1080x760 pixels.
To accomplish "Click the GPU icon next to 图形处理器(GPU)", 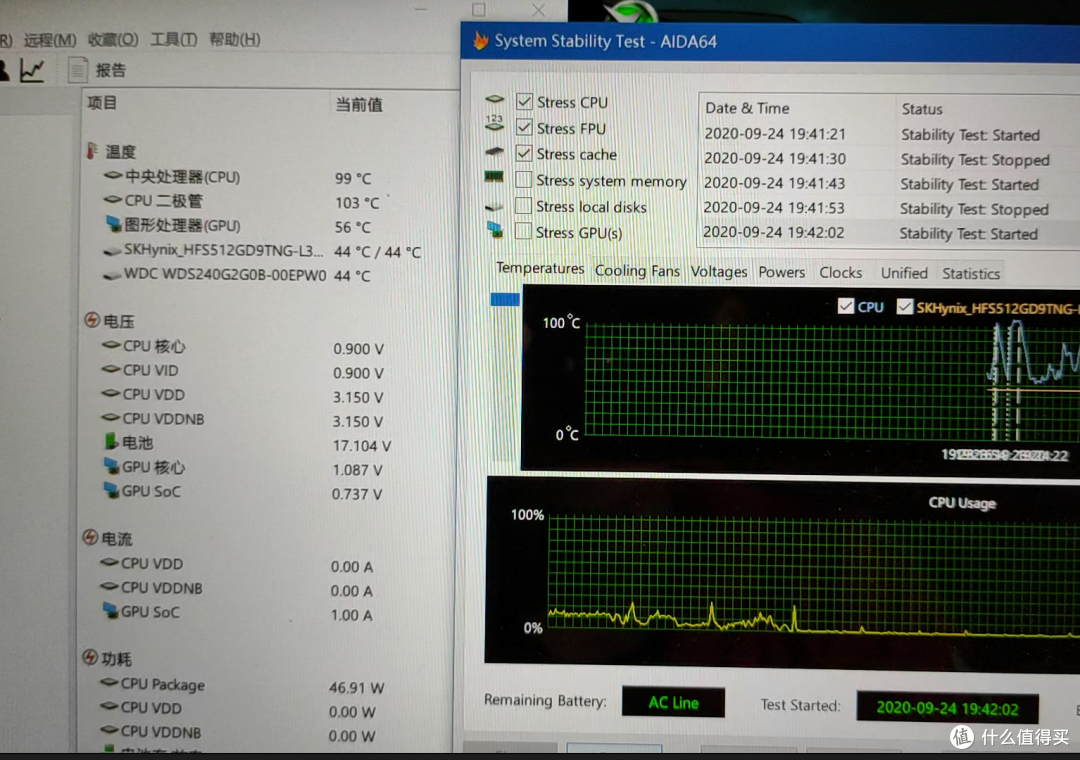I will click(x=114, y=224).
